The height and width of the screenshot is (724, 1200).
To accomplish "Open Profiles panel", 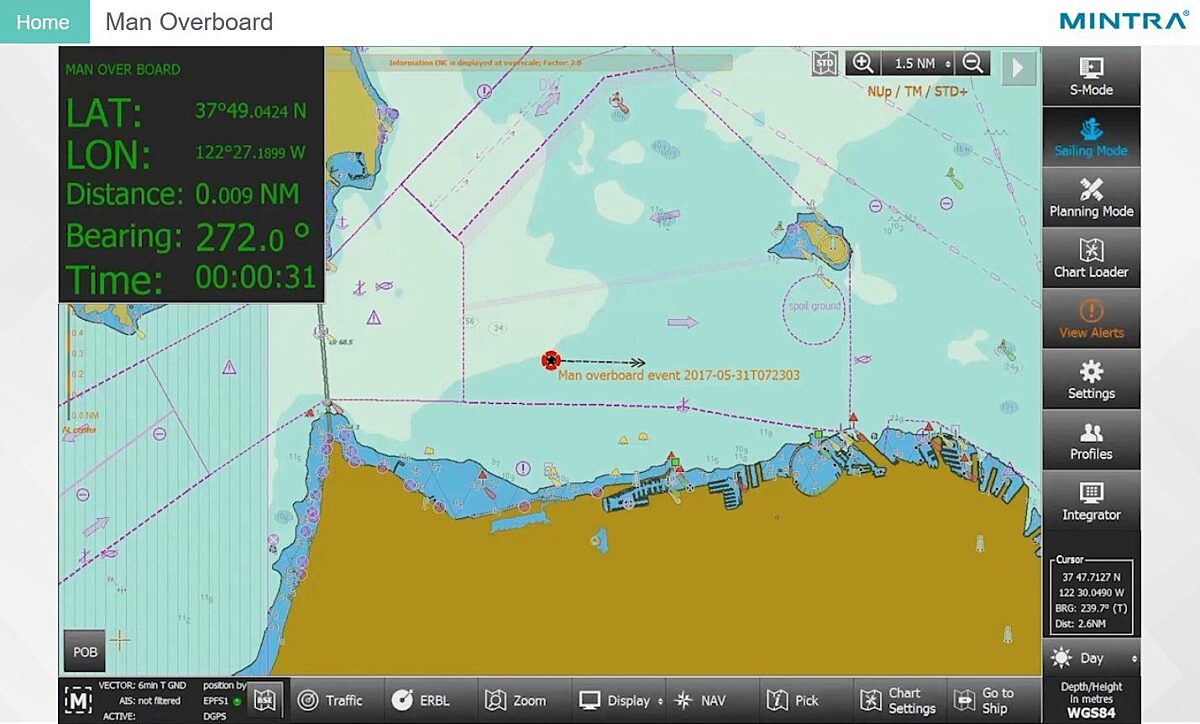I will 1091,440.
